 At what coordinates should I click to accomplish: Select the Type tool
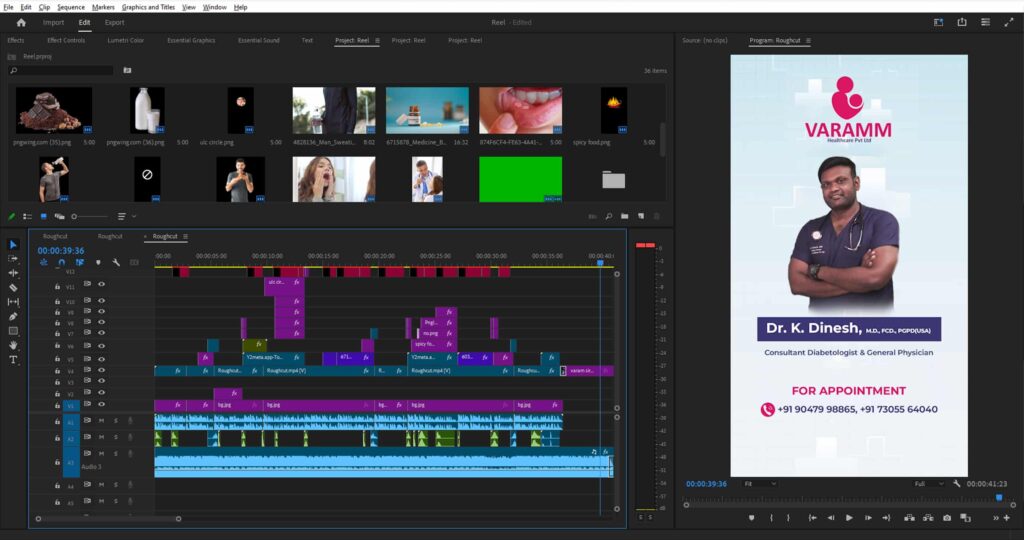click(x=13, y=360)
